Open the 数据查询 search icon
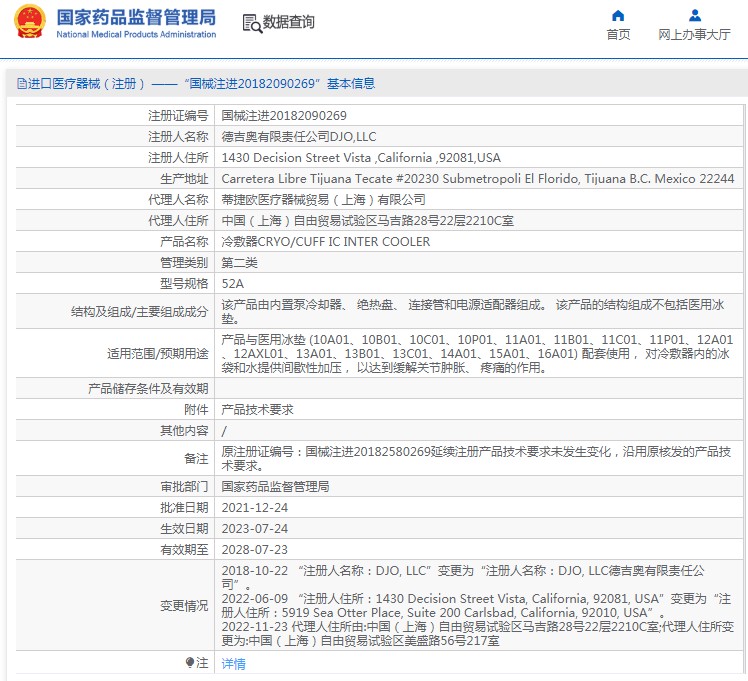Screen dimensions: 748x681 252,23
